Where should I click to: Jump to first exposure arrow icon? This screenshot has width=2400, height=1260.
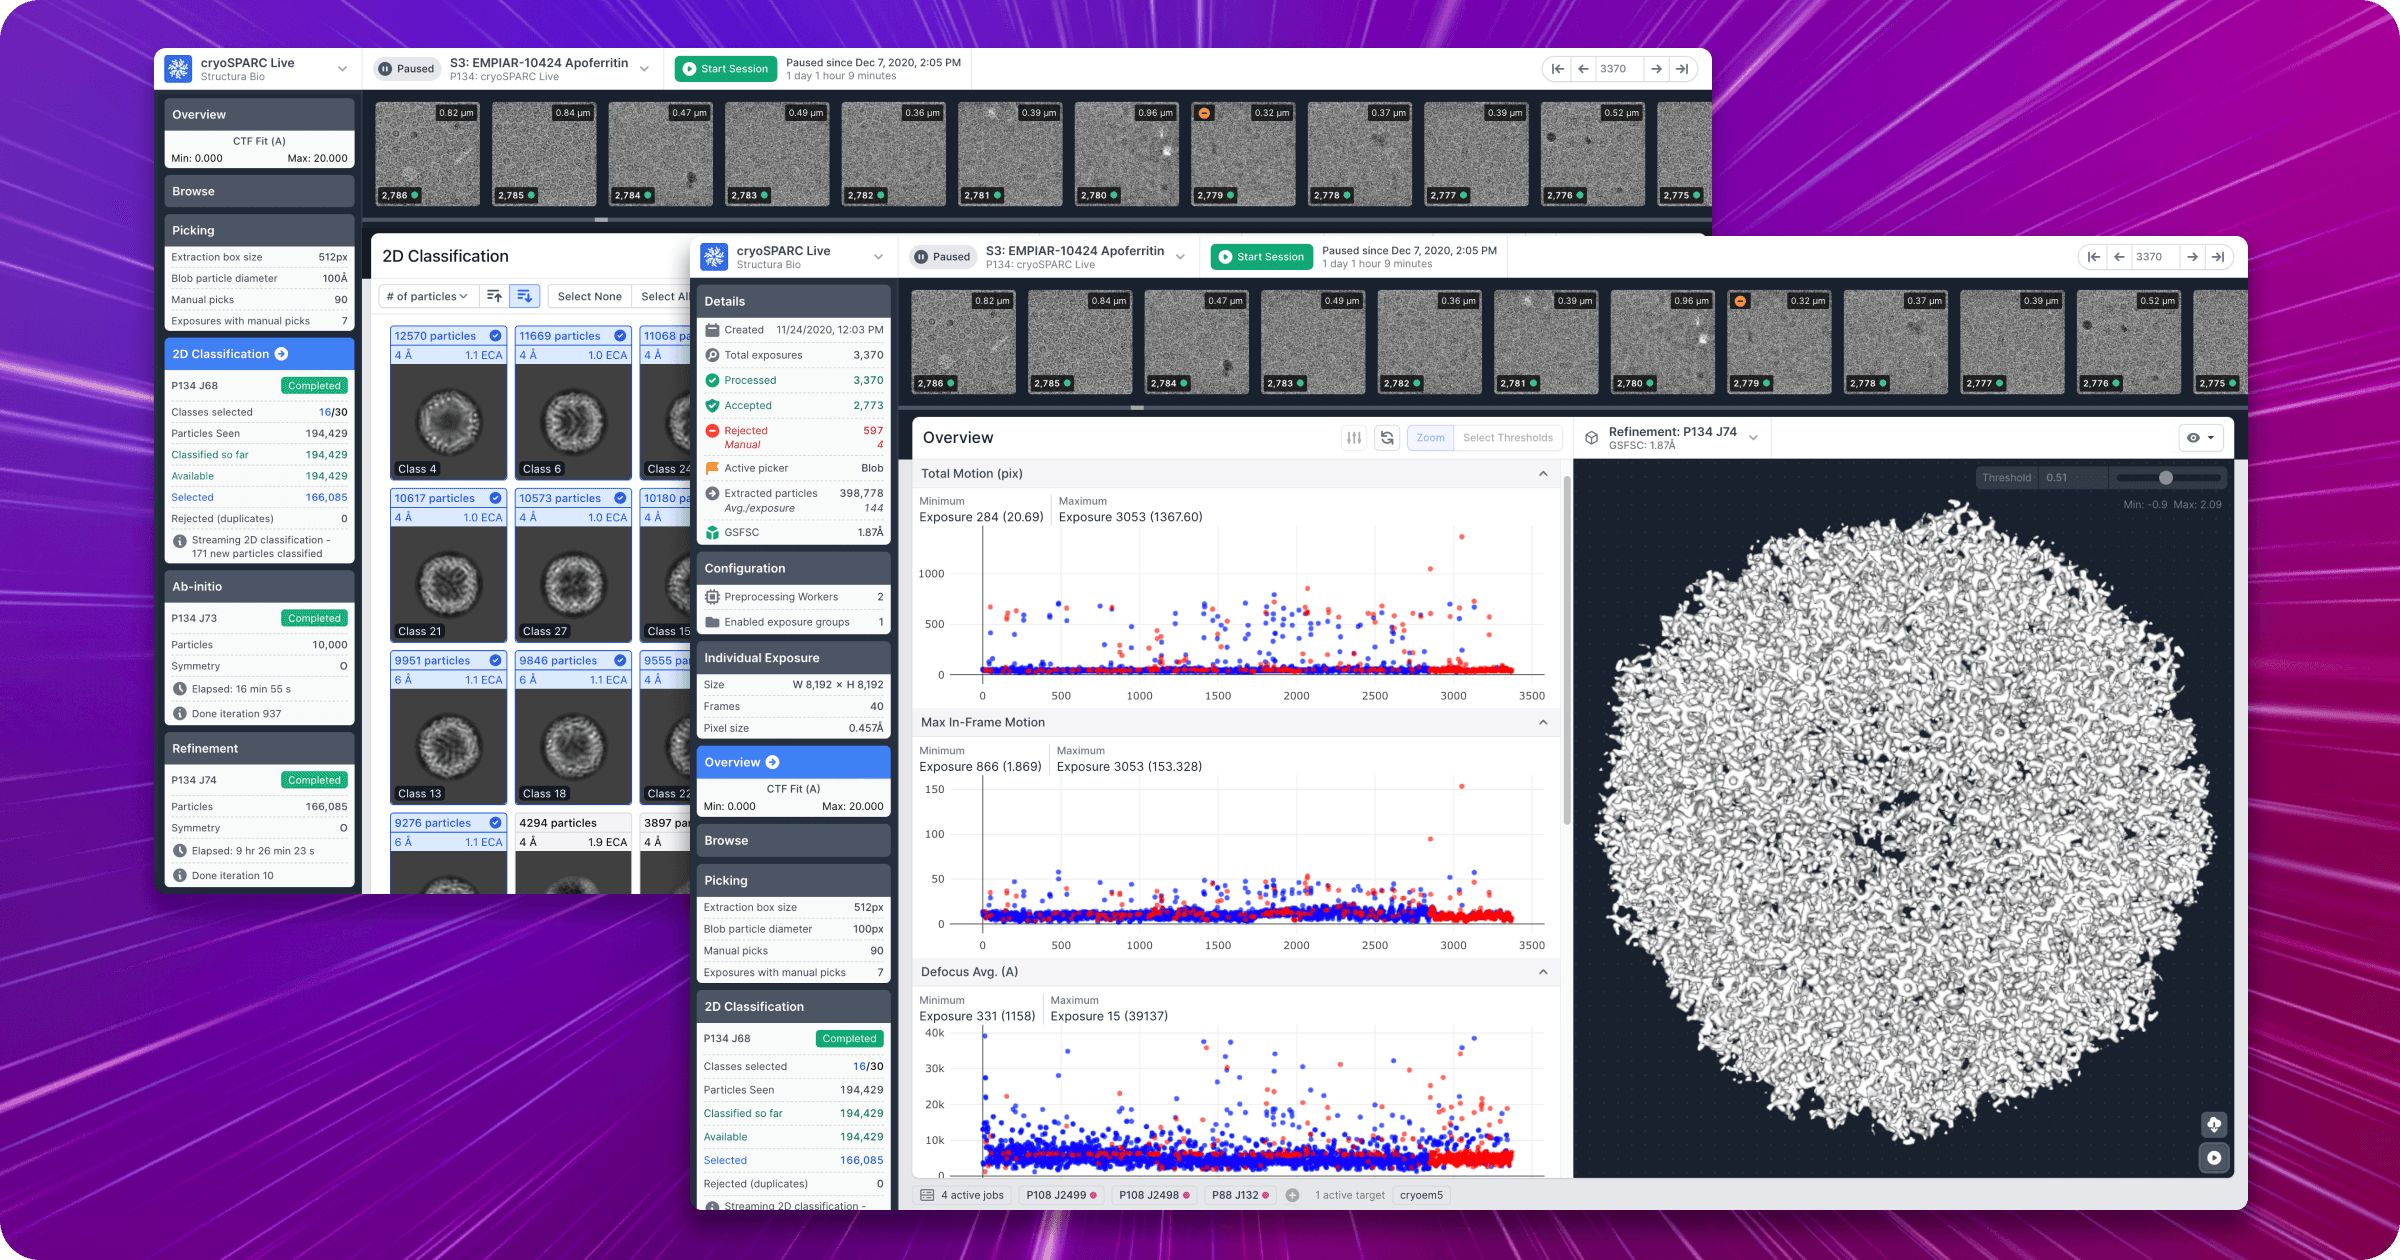2094,257
